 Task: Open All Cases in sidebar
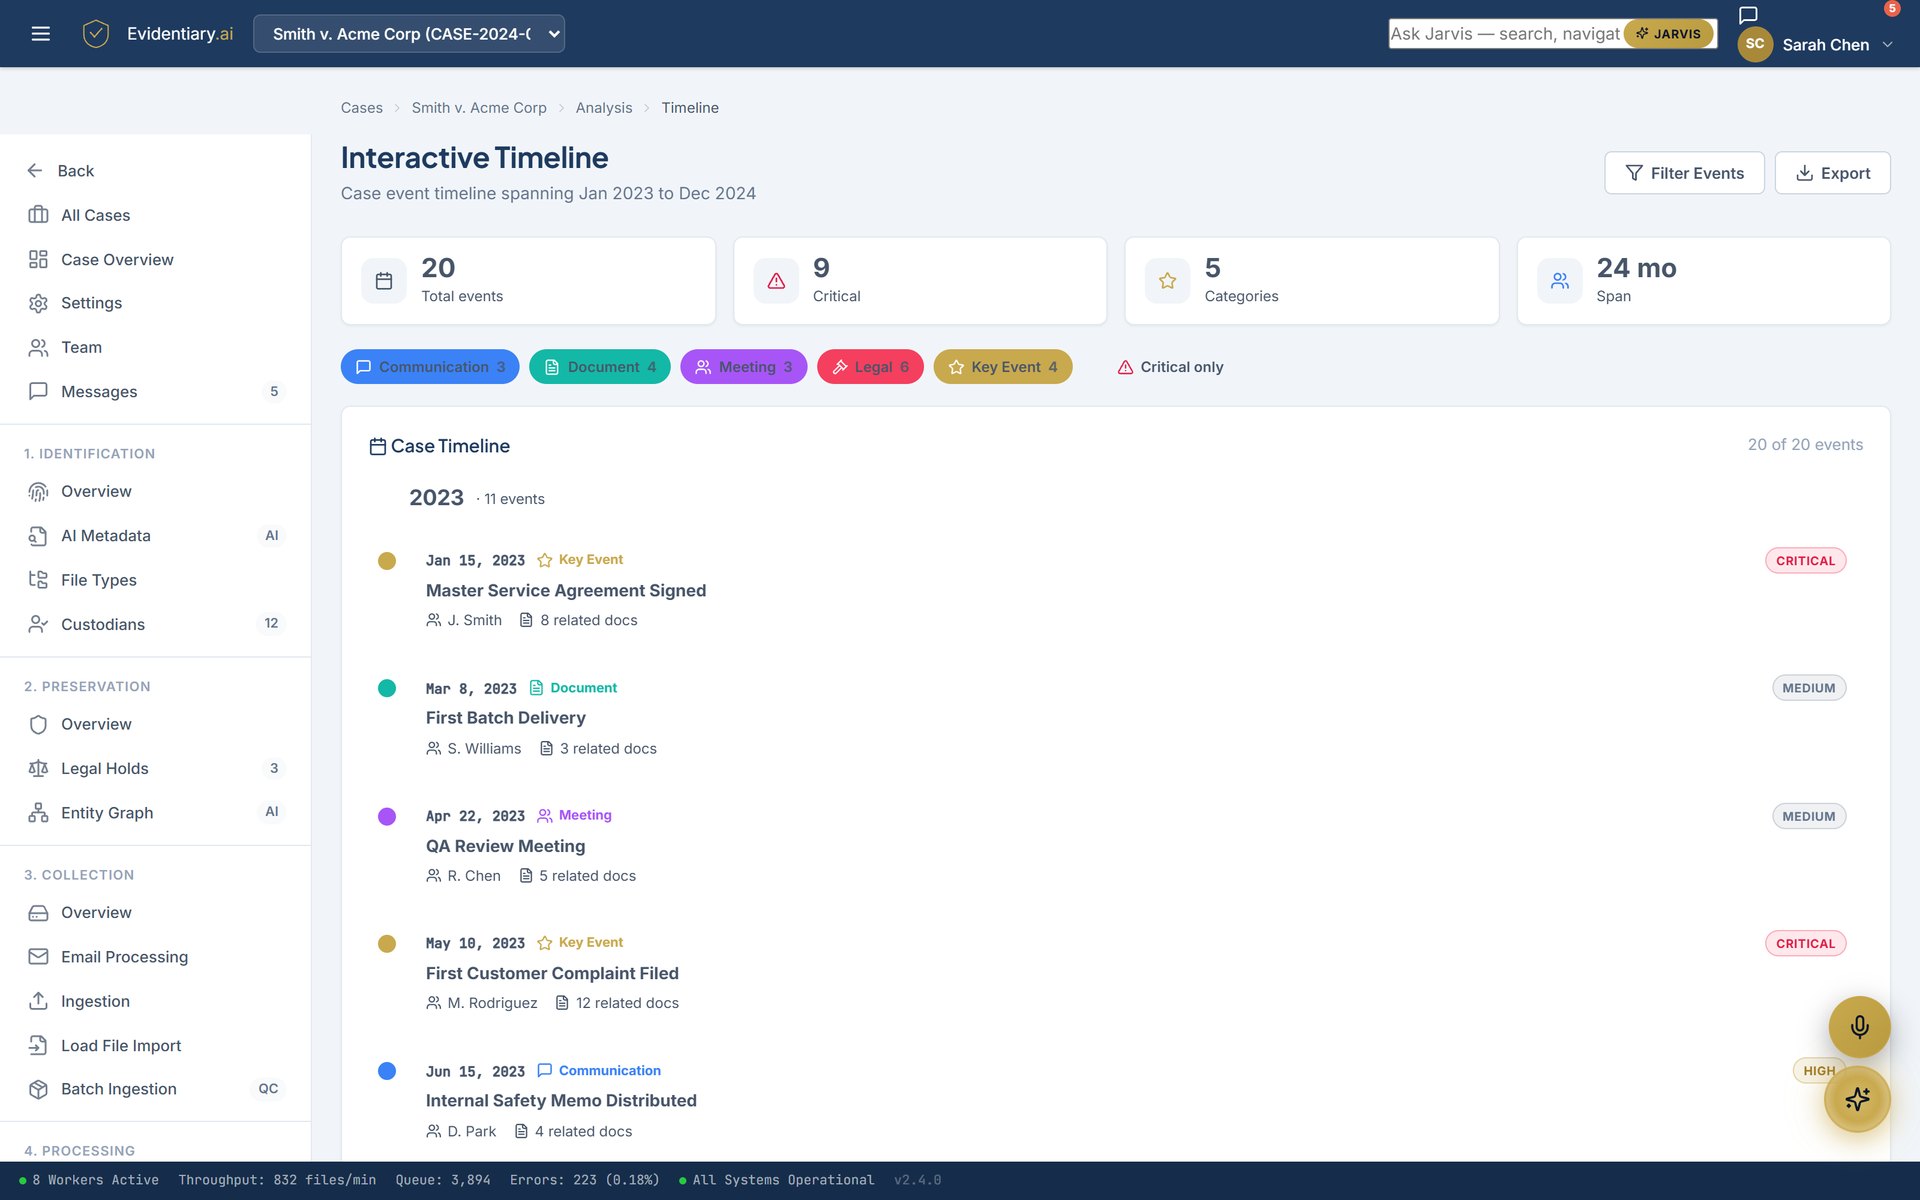click(x=155, y=215)
